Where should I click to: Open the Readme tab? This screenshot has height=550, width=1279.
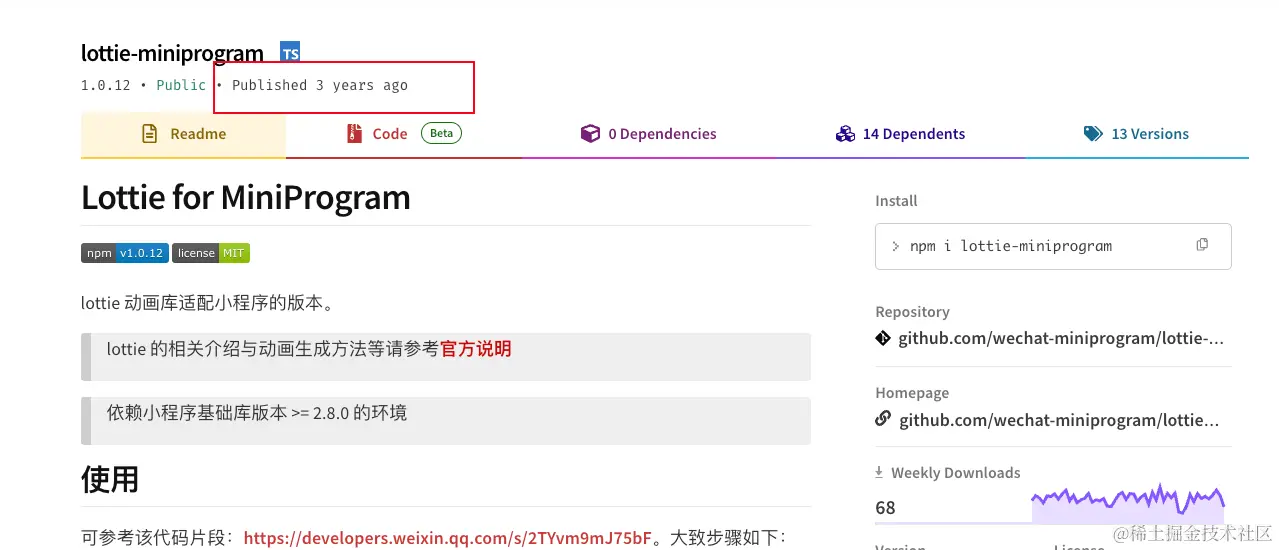tap(183, 134)
